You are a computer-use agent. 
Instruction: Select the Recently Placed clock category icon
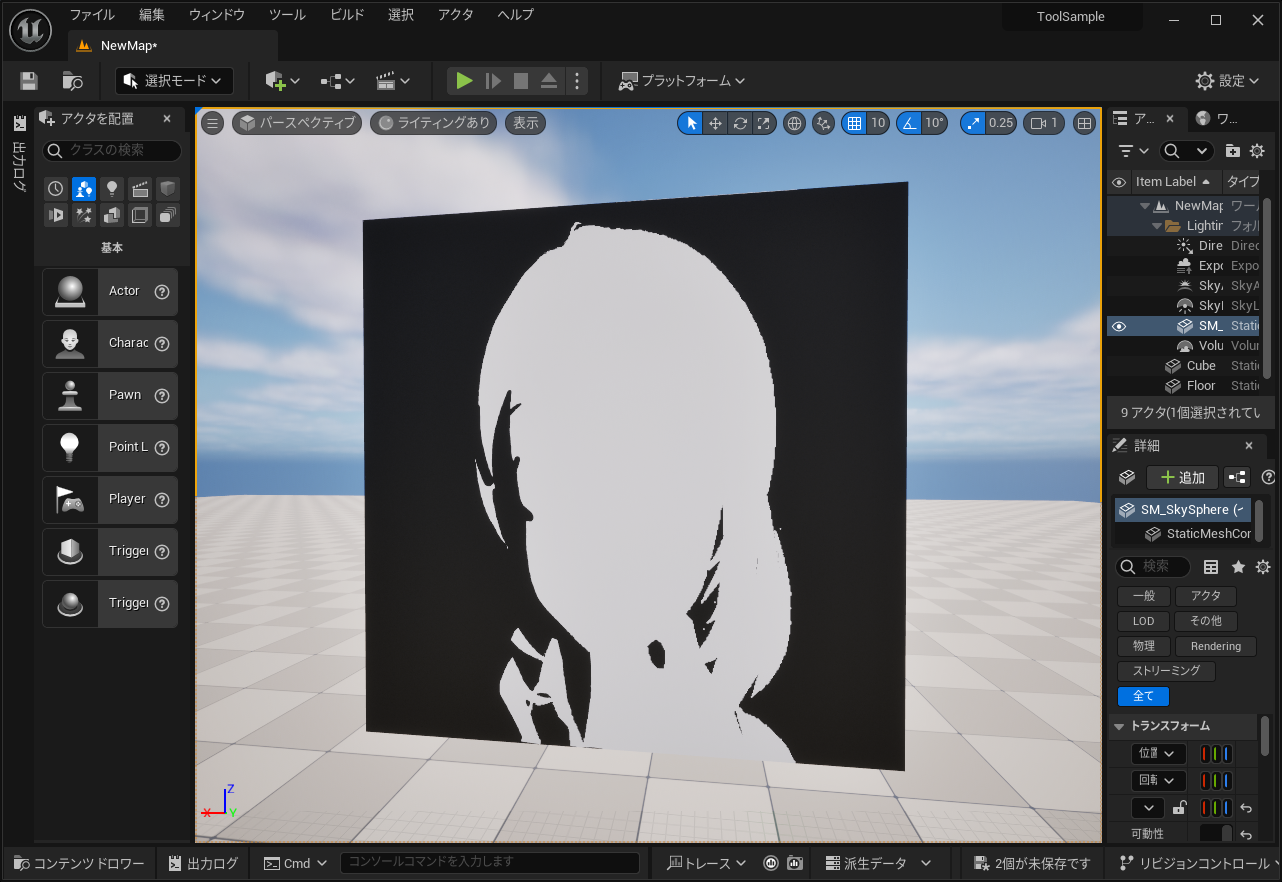coord(56,188)
